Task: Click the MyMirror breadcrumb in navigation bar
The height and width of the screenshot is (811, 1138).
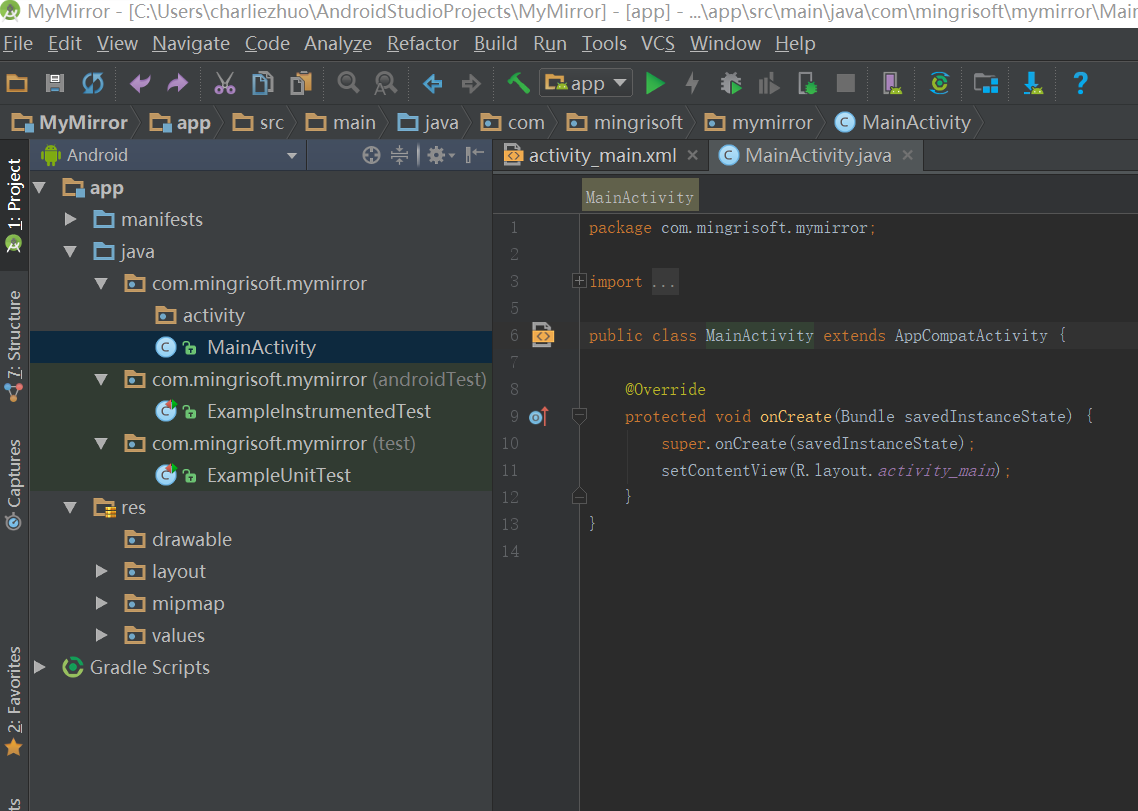Action: click(70, 123)
